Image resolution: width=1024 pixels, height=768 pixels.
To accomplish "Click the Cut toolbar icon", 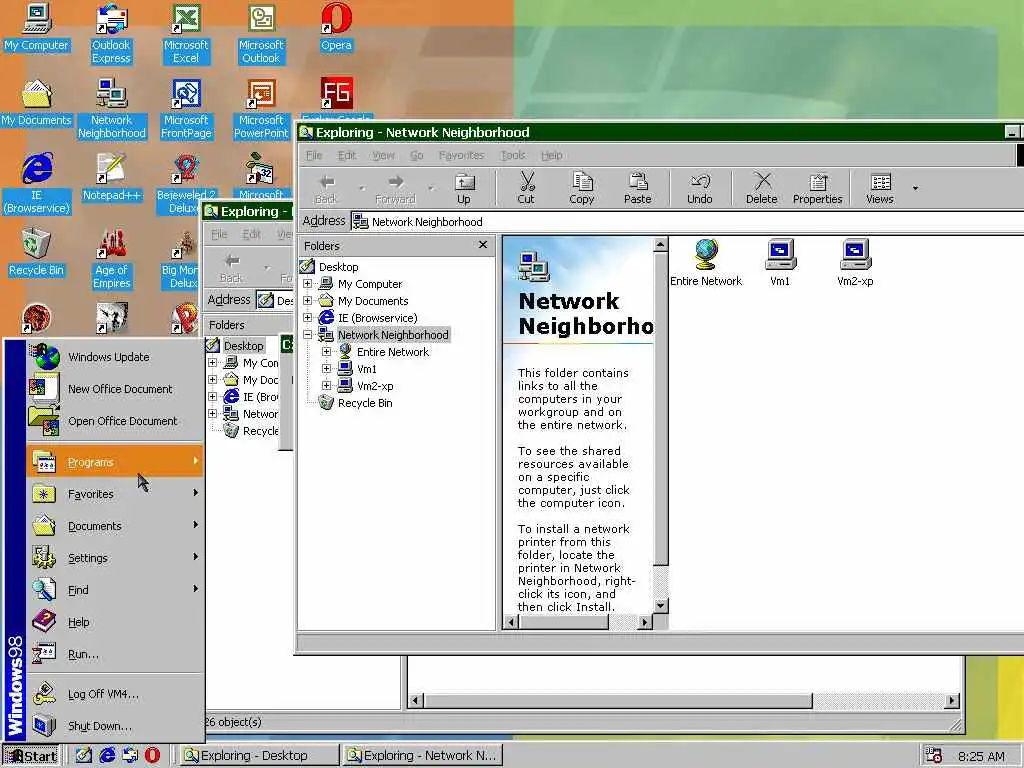I will point(526,188).
